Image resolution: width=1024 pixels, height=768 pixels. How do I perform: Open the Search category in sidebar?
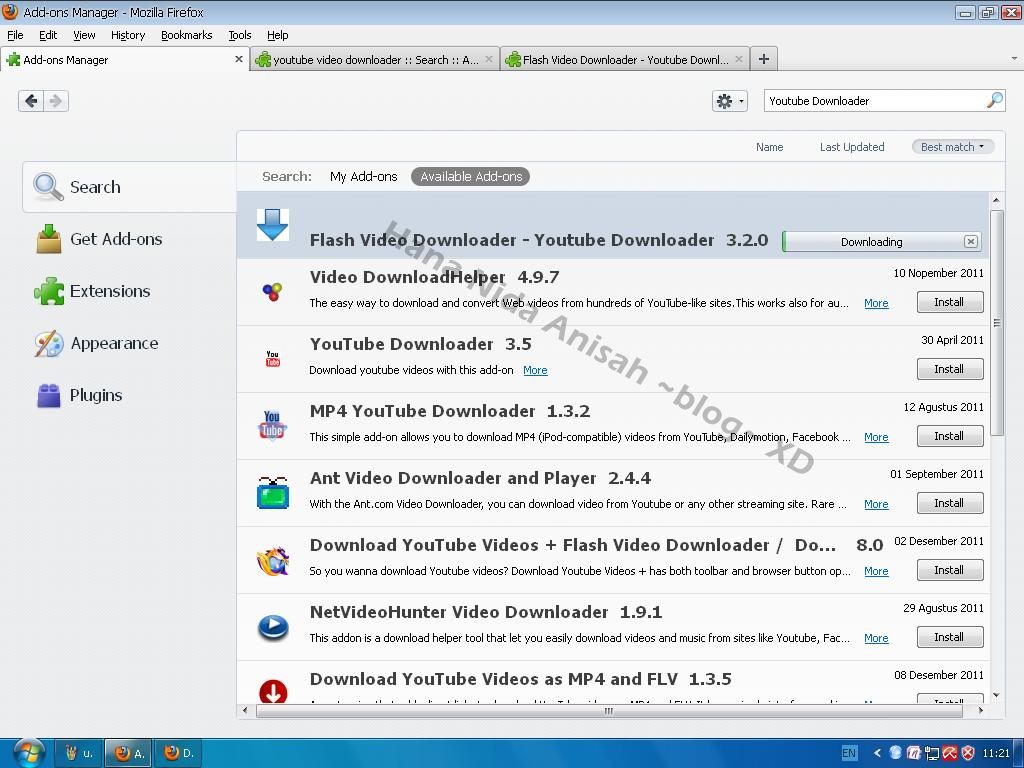tap(129, 187)
